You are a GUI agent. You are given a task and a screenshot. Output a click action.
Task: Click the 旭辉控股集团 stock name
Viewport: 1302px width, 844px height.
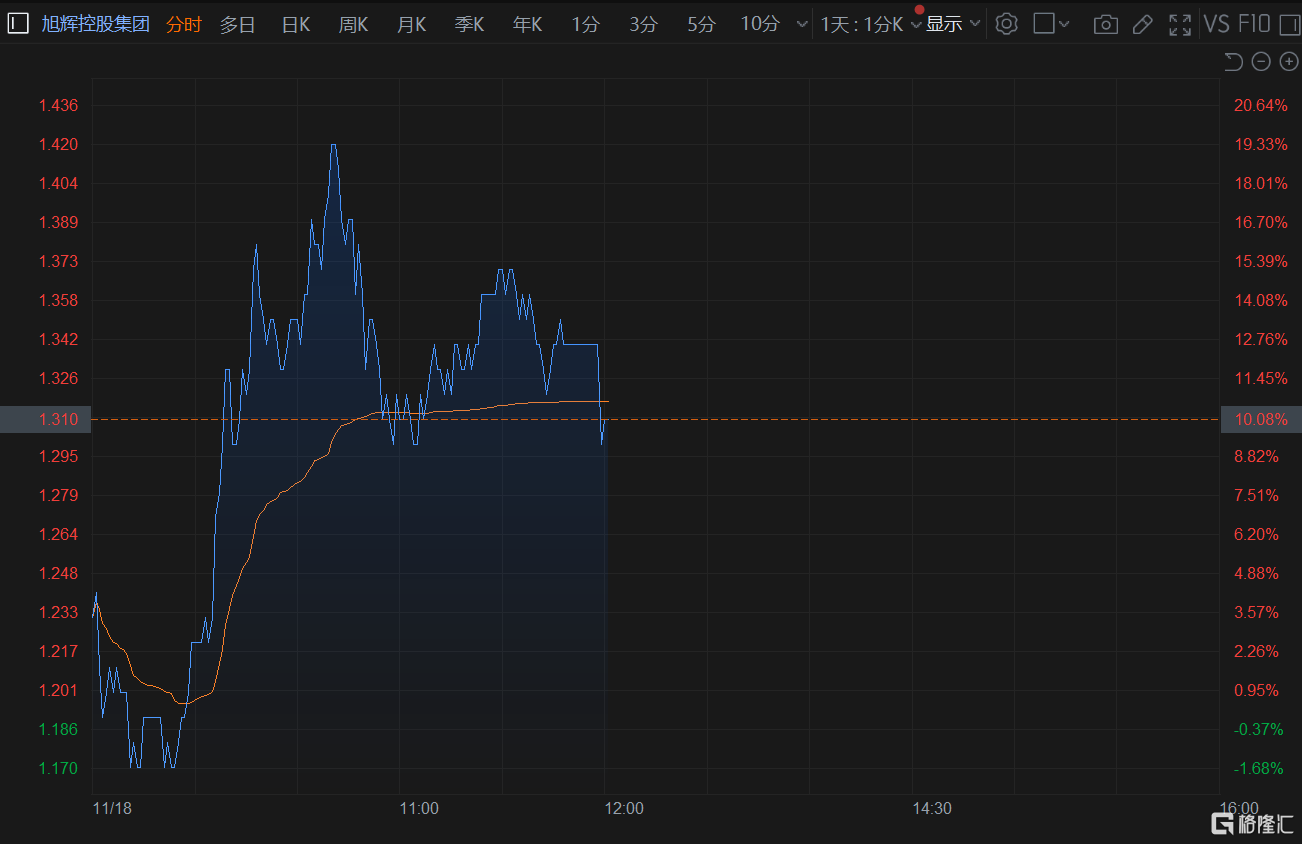95,24
